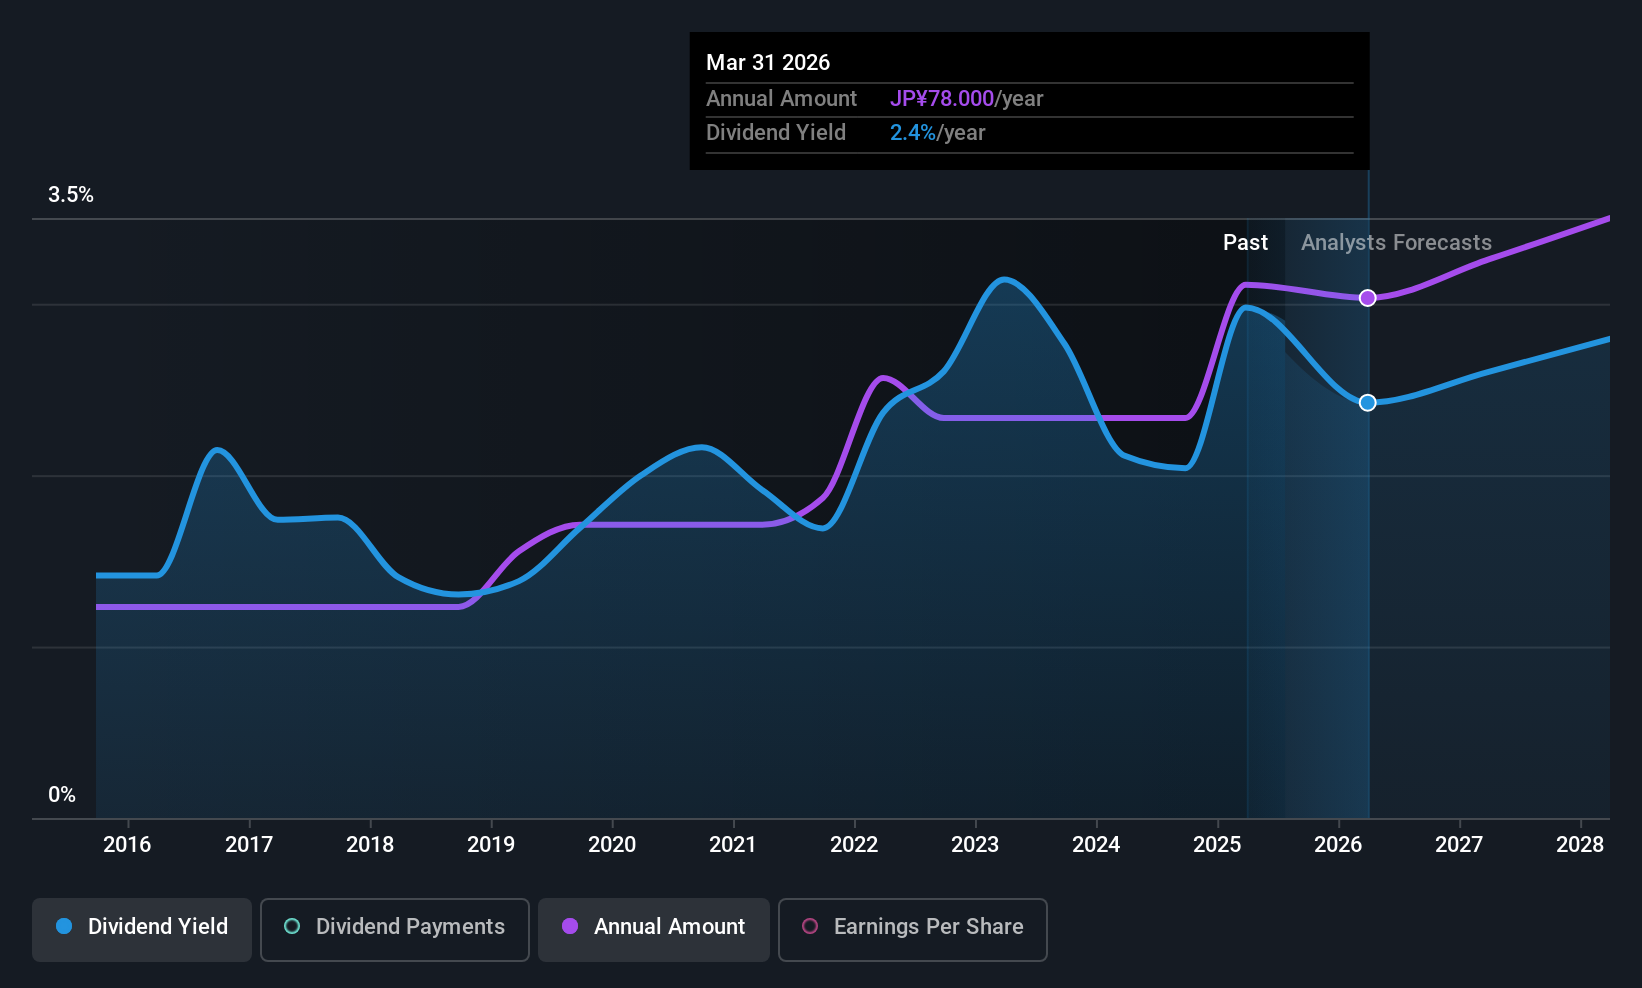
Task: Click the 2018 axis label
Action: (x=370, y=845)
